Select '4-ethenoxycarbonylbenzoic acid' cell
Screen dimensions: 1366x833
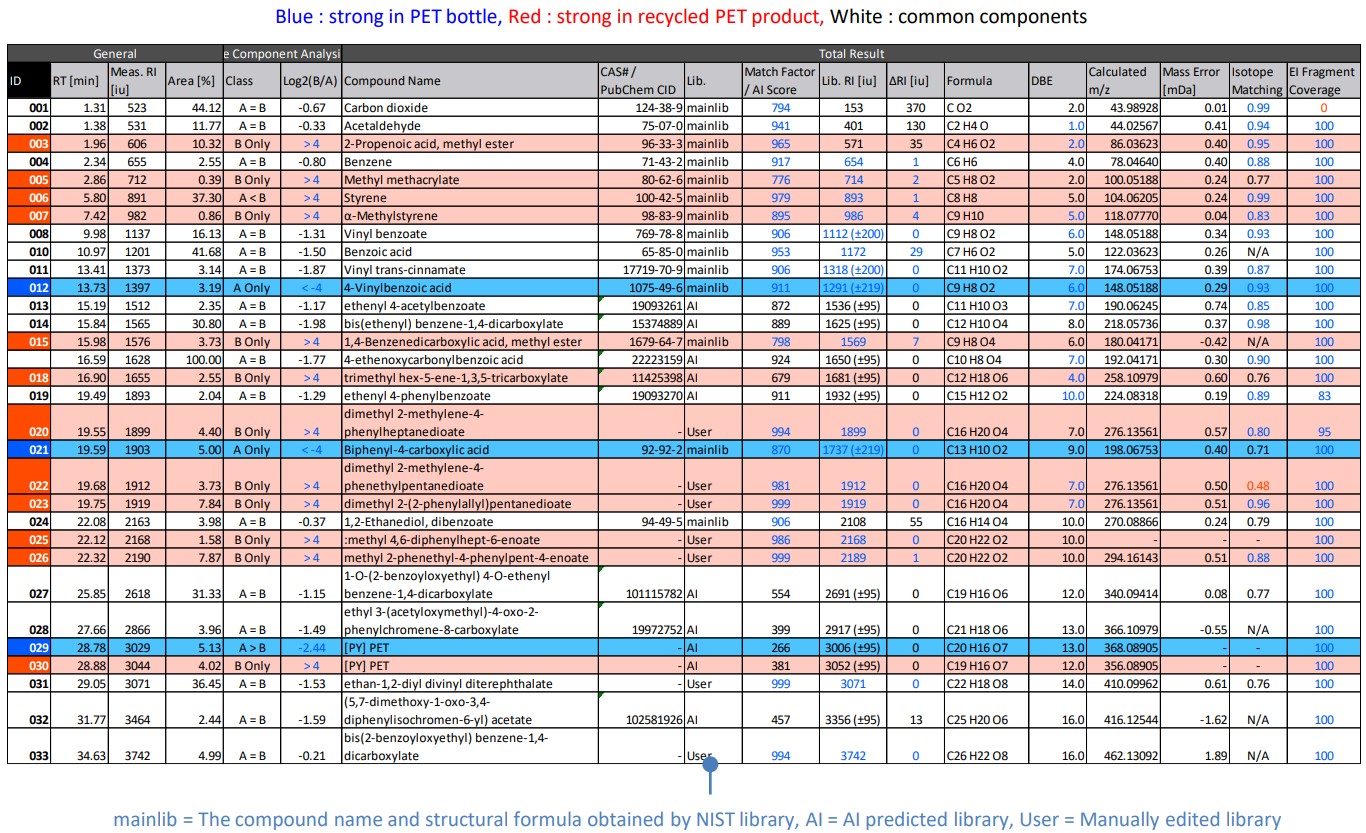(469, 359)
